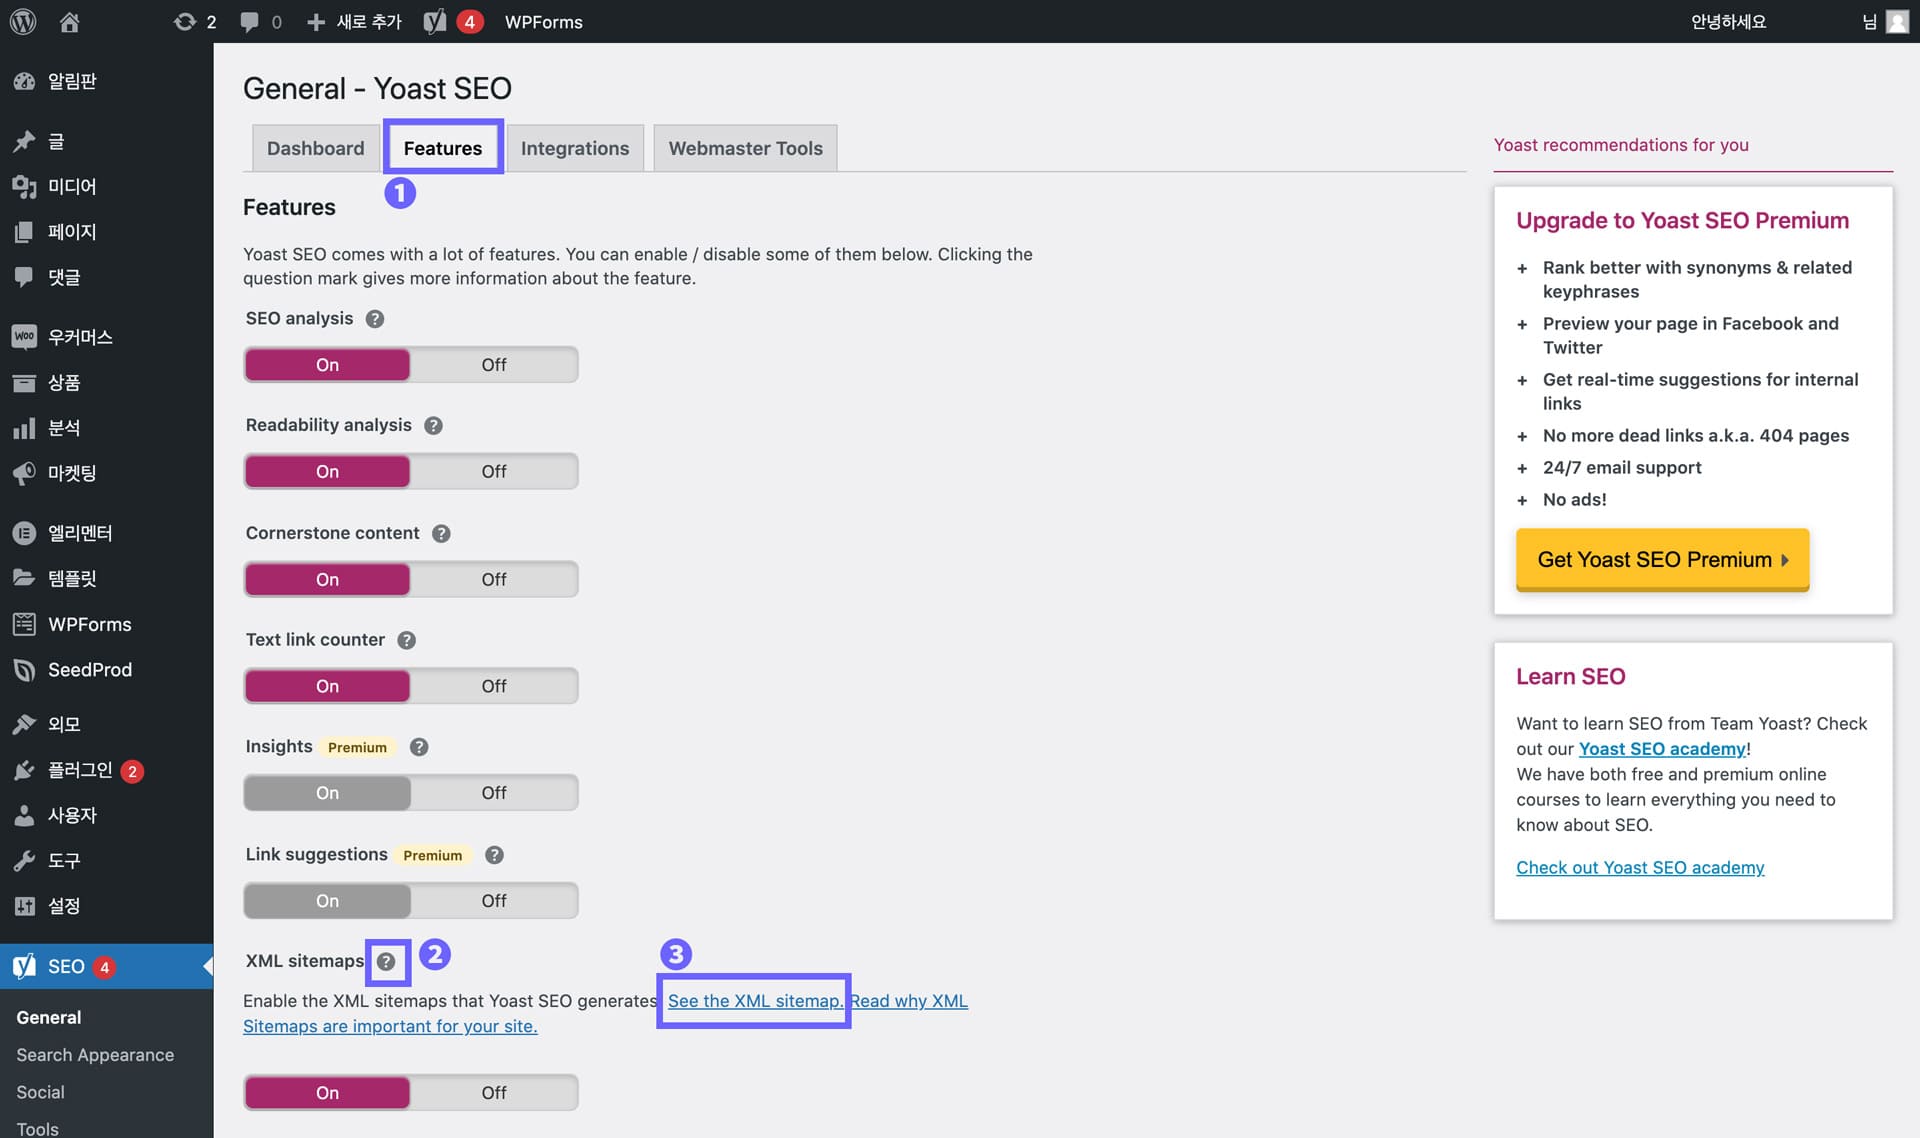Expand the Elementor sidebar menu
Viewport: 1920px width, 1138px height.
pos(80,533)
